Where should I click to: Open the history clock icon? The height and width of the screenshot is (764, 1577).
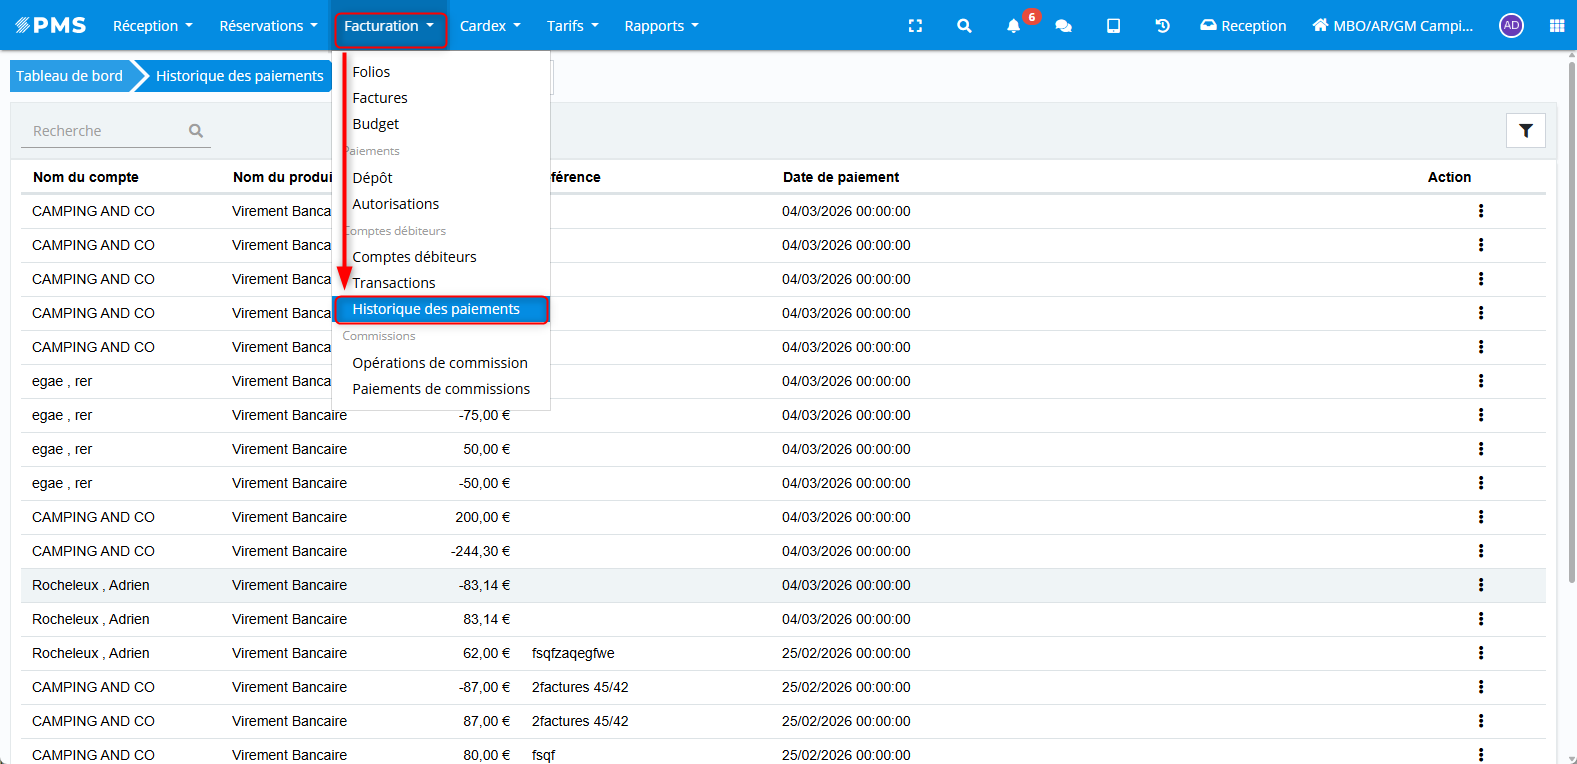tap(1162, 26)
